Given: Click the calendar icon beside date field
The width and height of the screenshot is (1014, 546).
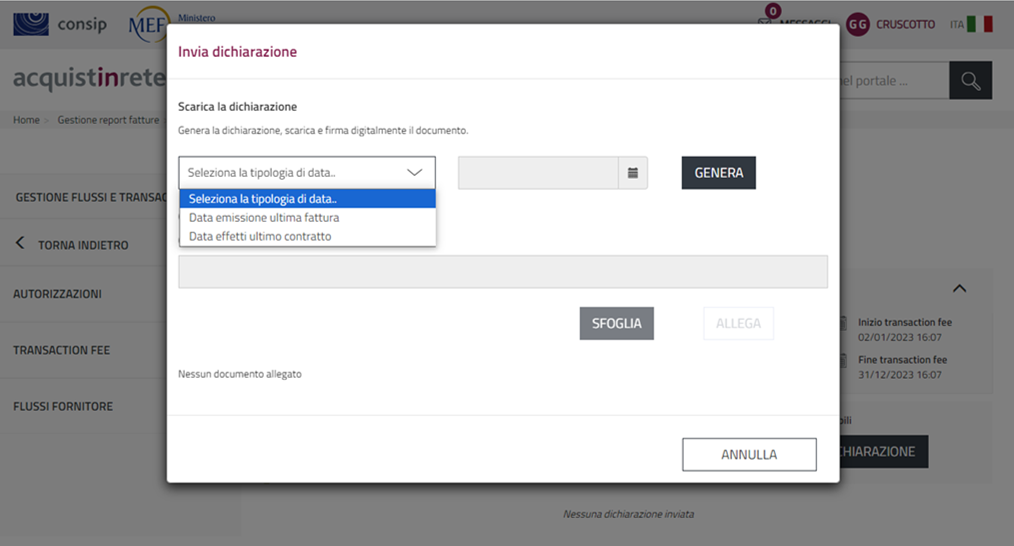Looking at the screenshot, I should pyautogui.click(x=632, y=173).
